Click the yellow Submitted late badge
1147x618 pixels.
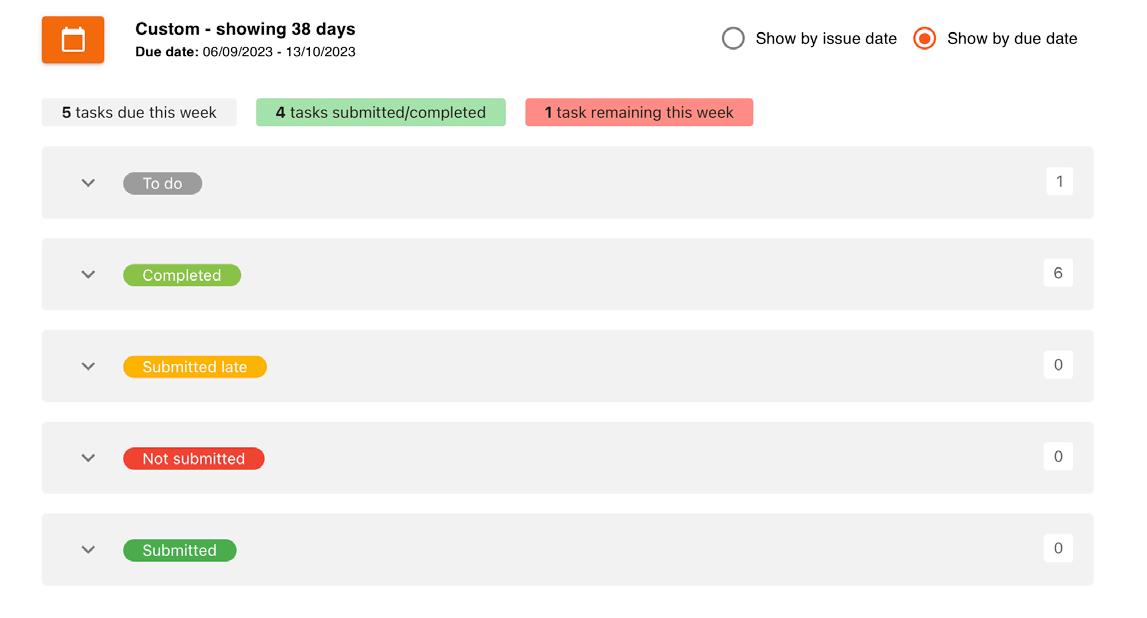click(x=194, y=367)
